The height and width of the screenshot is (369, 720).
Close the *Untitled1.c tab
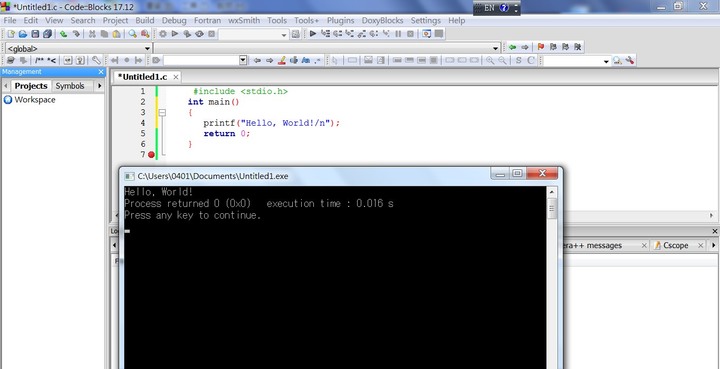175,77
